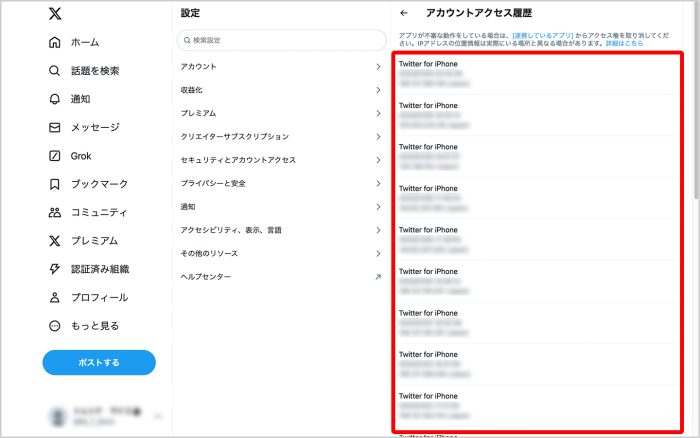Screen dimensions: 700x438
Task: Click the ポストする button
Action: coord(99,362)
